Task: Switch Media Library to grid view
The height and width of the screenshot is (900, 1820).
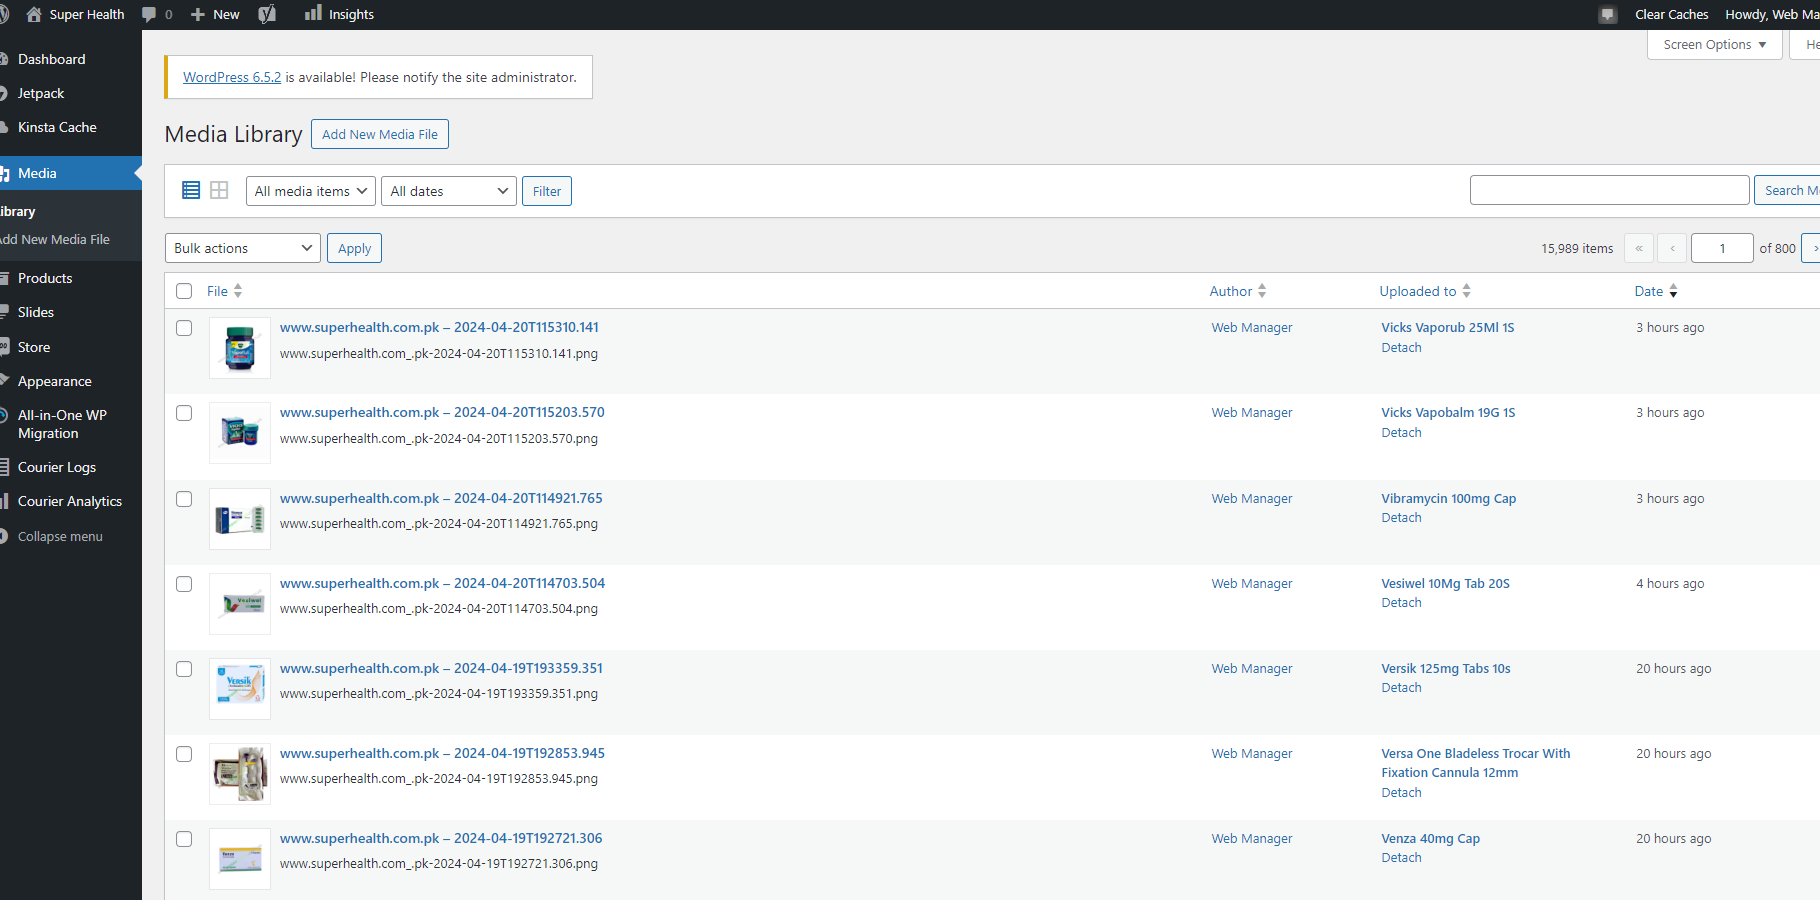Action: [219, 190]
